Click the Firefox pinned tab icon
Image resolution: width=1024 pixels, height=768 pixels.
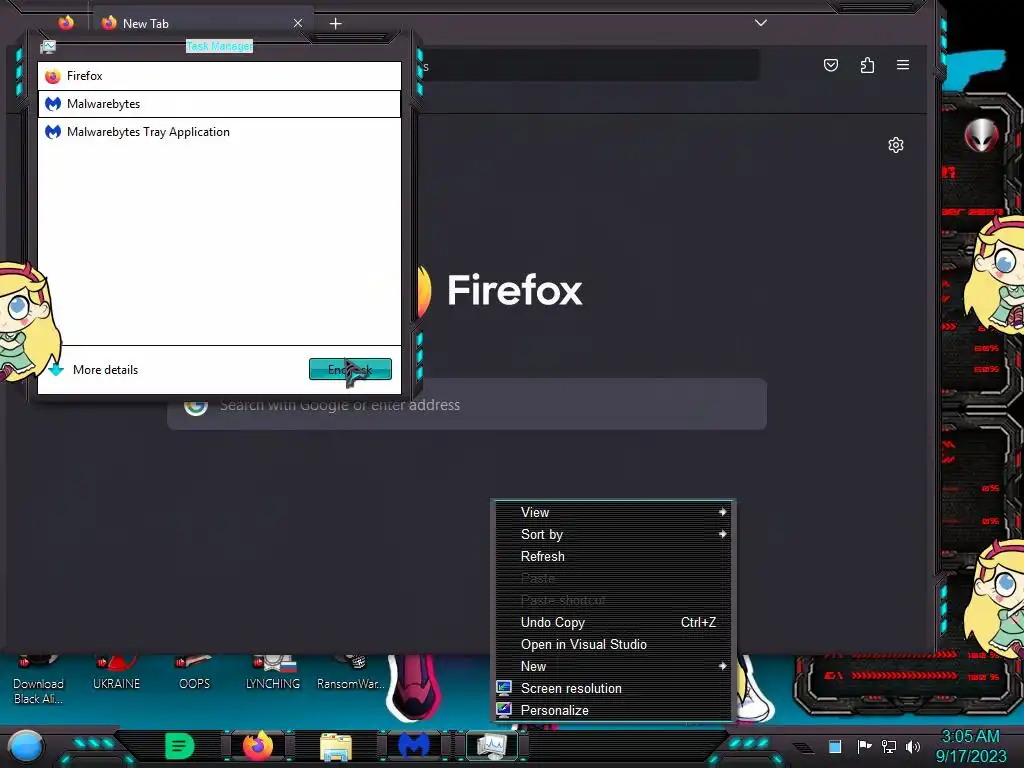point(66,23)
